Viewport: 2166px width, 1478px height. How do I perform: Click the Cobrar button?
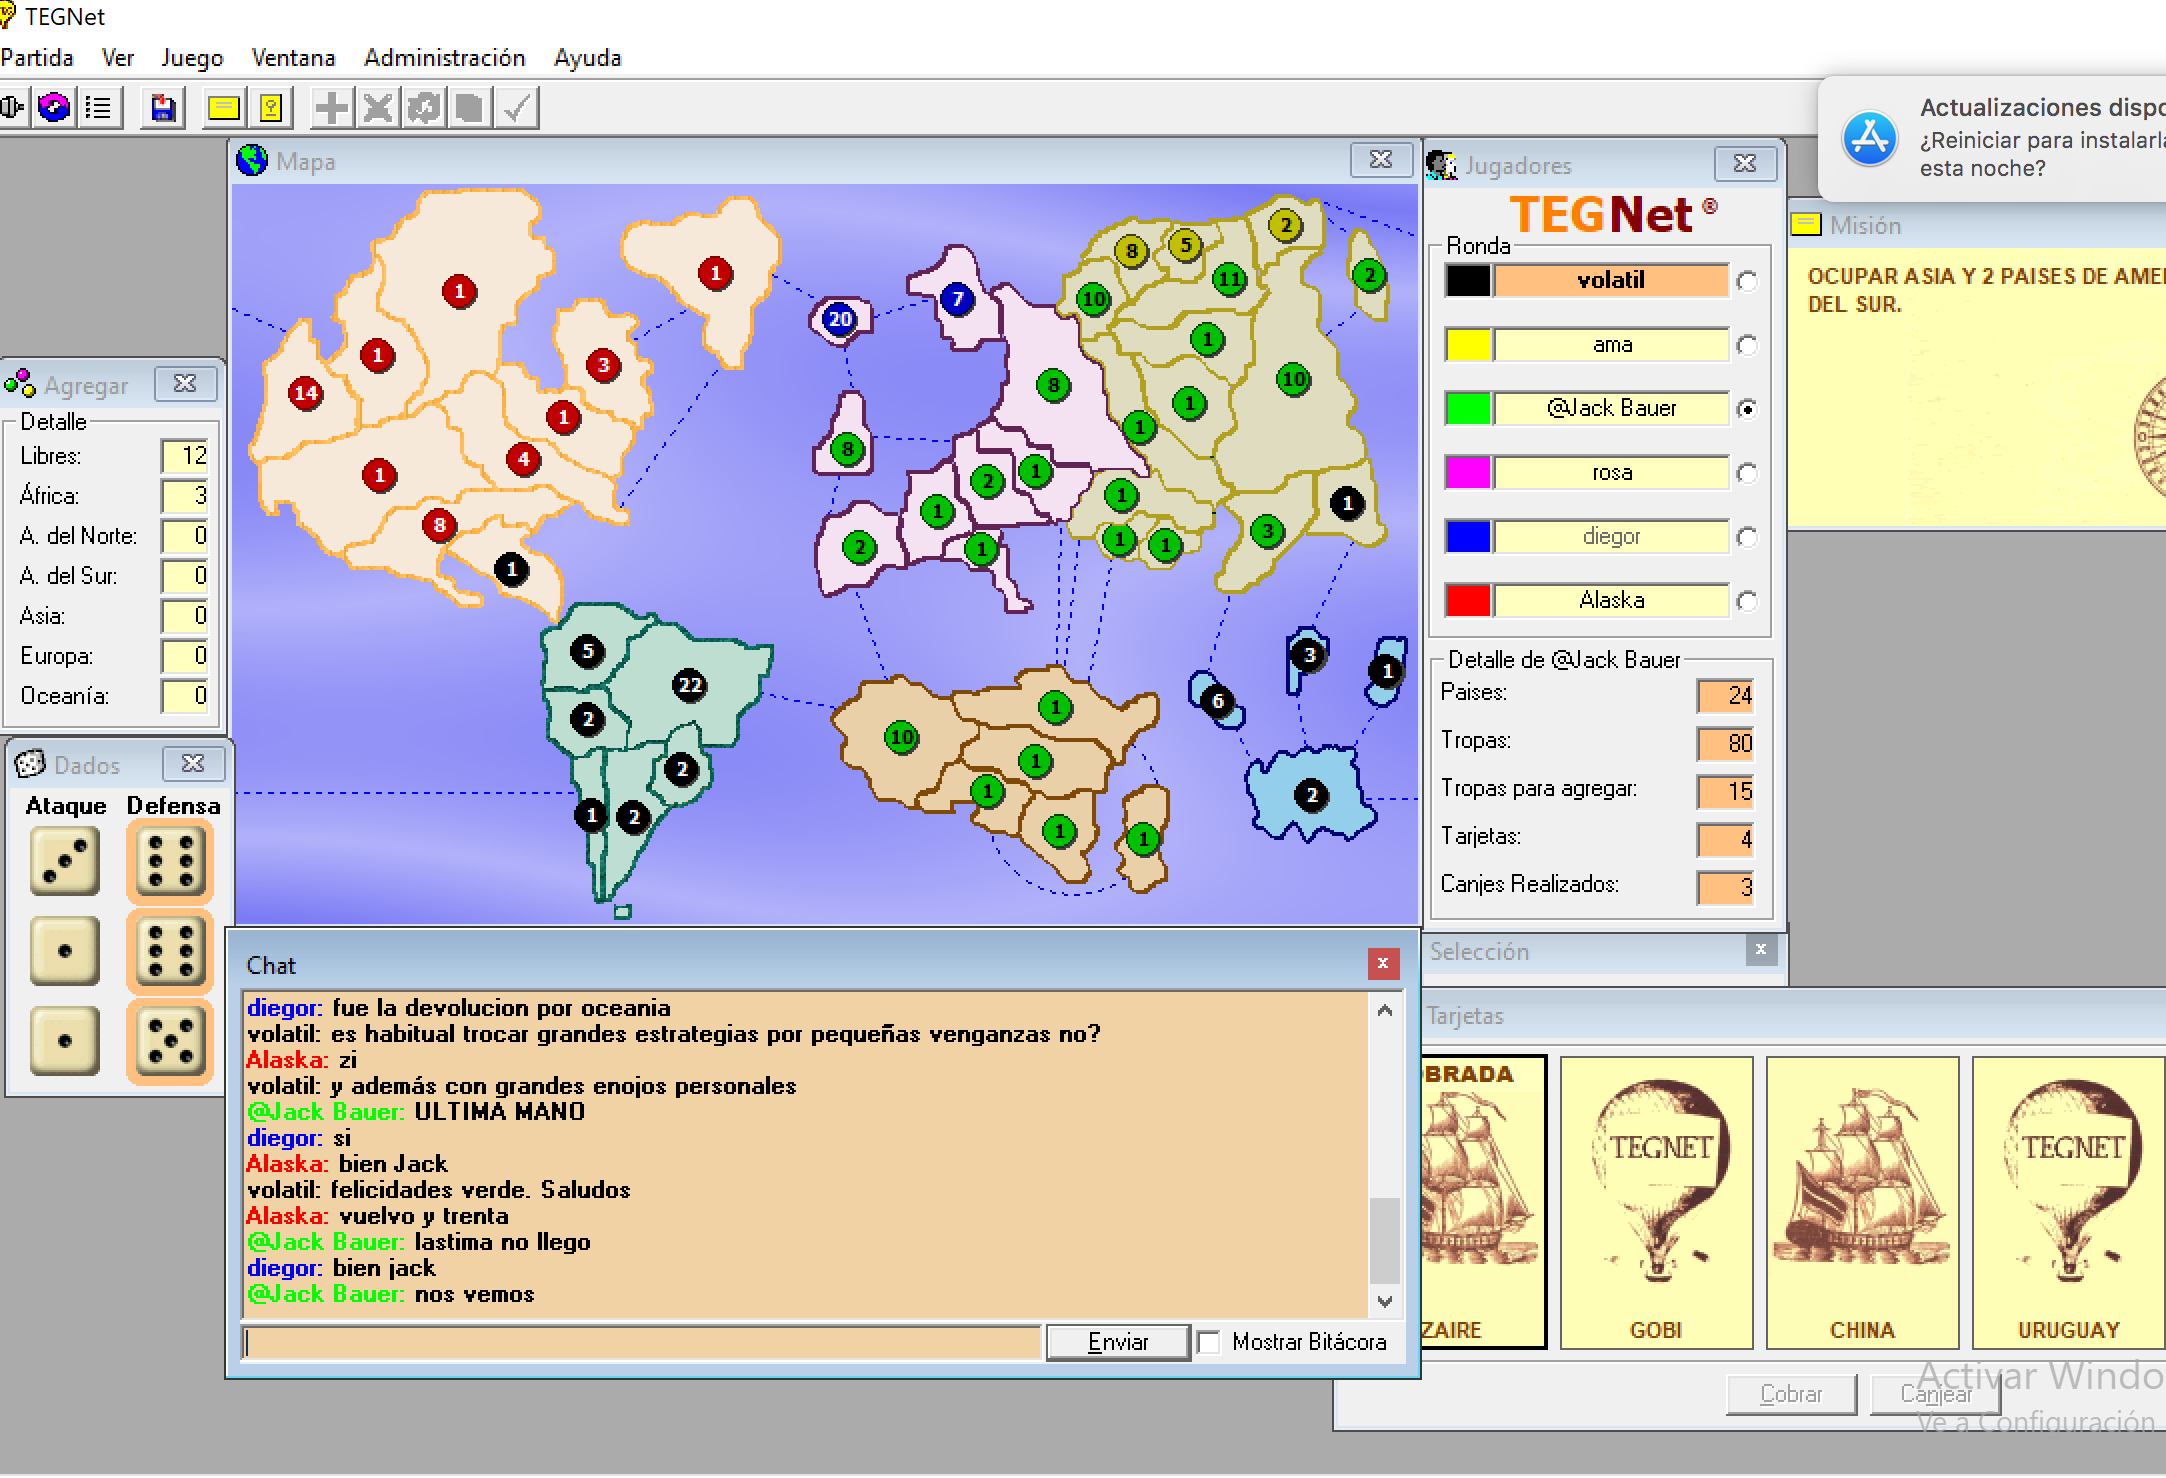(1791, 1393)
